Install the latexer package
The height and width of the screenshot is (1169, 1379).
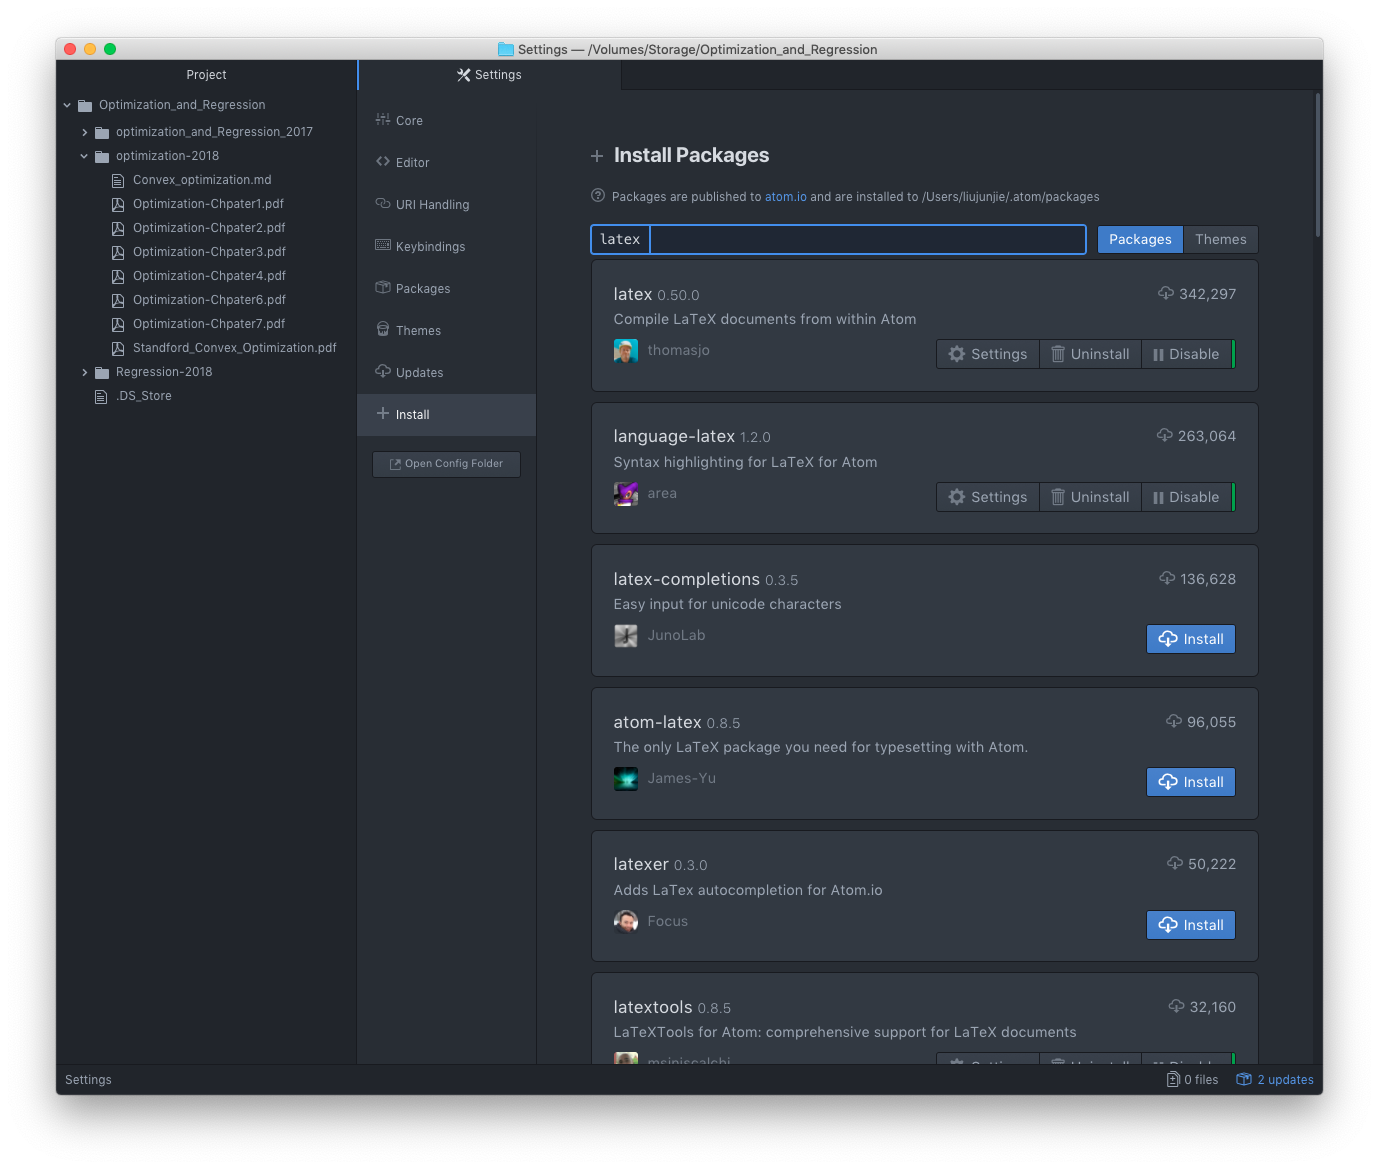(x=1191, y=925)
